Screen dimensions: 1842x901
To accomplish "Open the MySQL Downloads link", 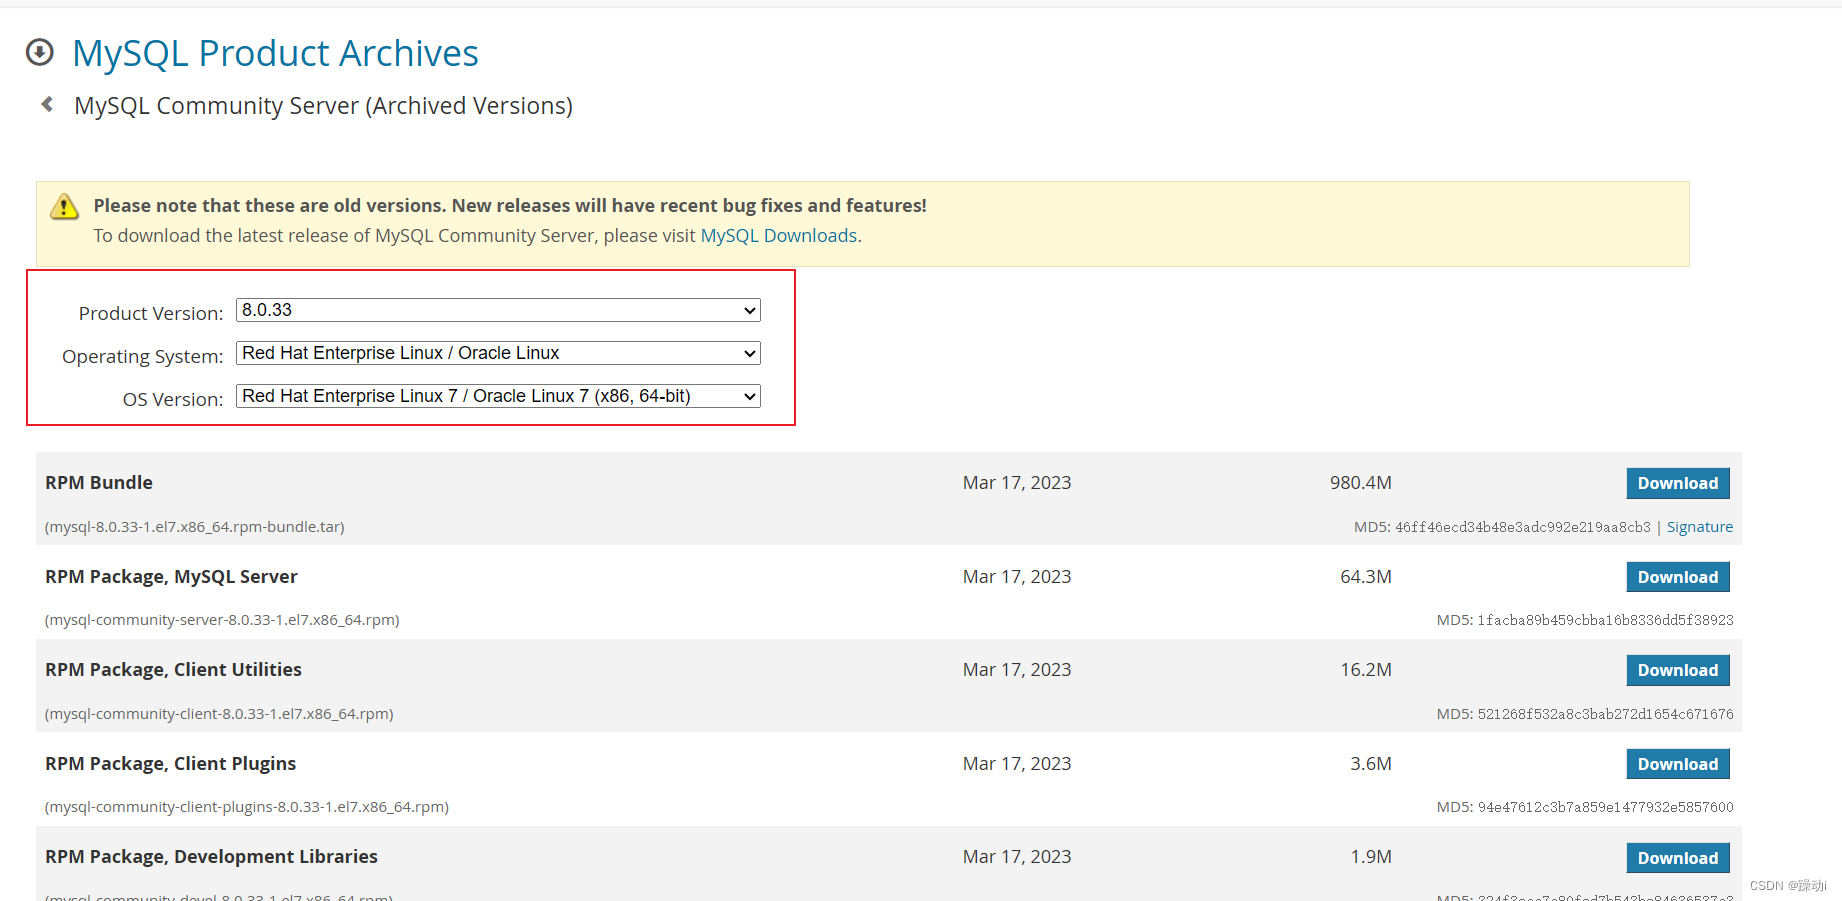I will click(x=779, y=235).
